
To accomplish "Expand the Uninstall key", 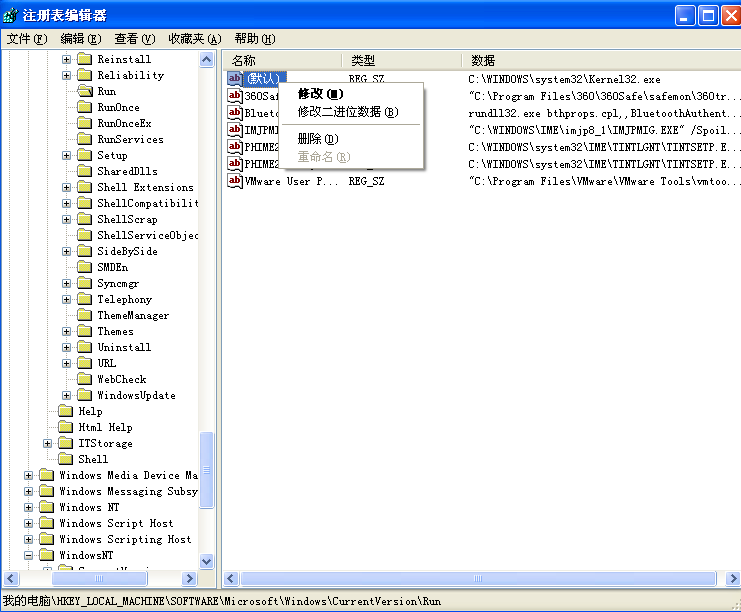I will pos(67,348).
